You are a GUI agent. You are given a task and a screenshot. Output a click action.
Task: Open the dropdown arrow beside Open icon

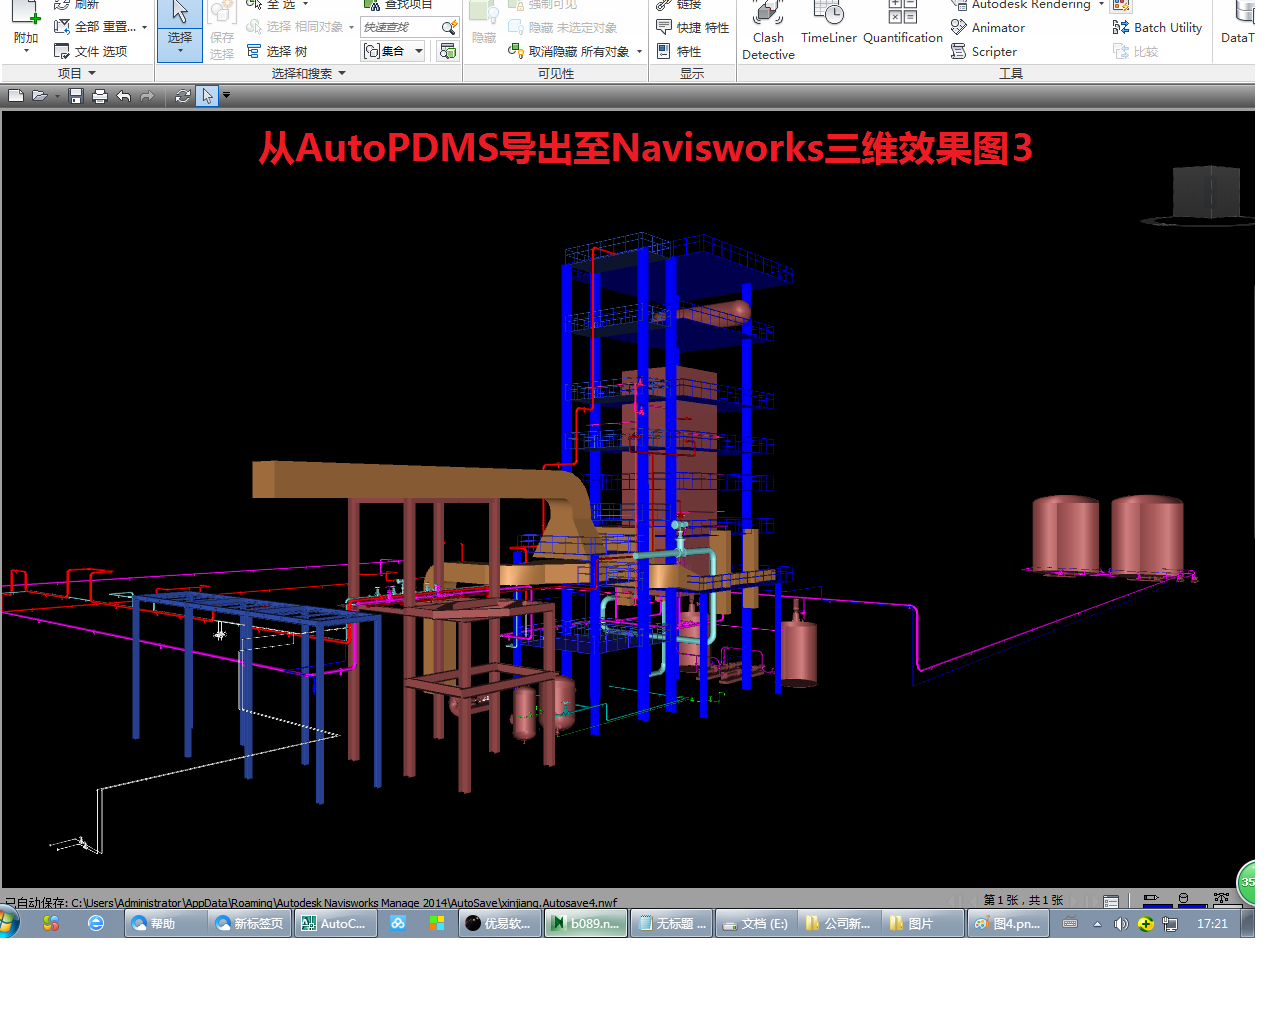(56, 96)
